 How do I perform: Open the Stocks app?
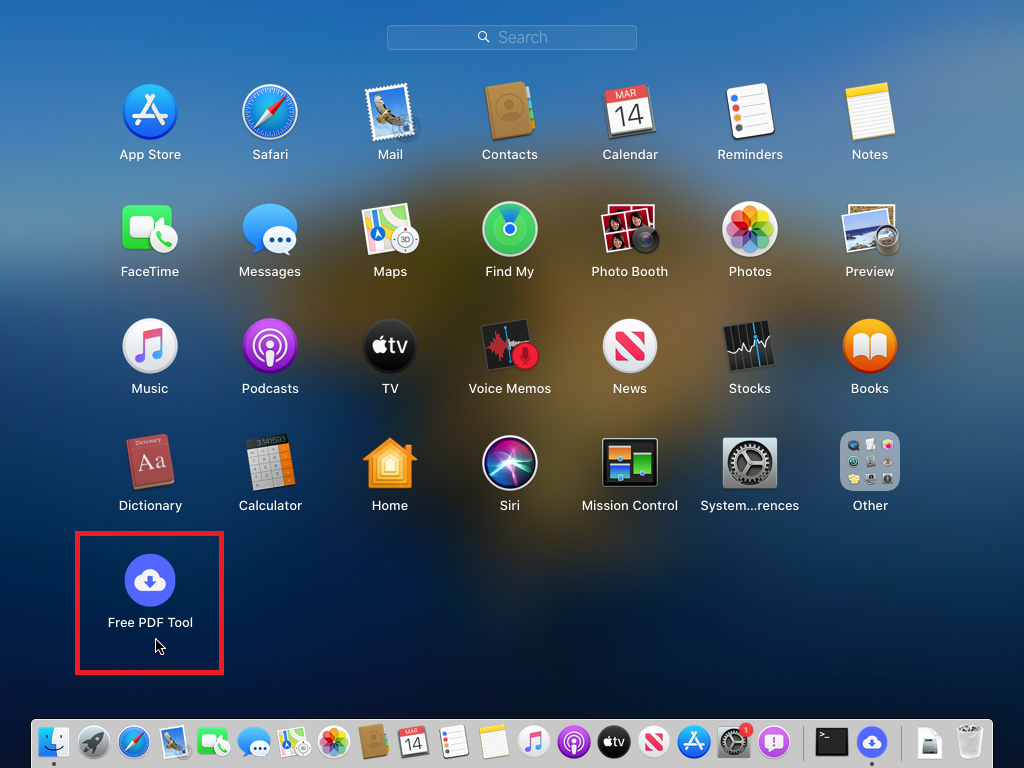750,346
